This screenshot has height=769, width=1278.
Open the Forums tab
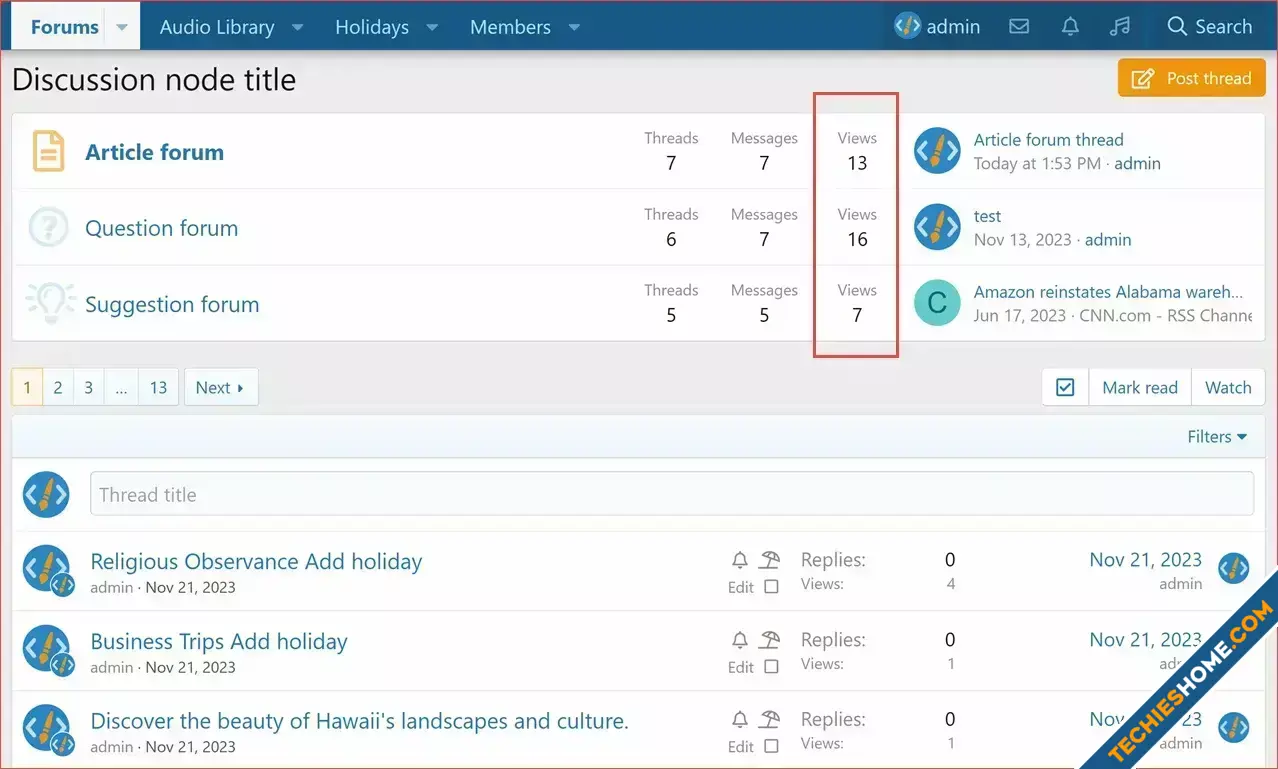pyautogui.click(x=64, y=27)
